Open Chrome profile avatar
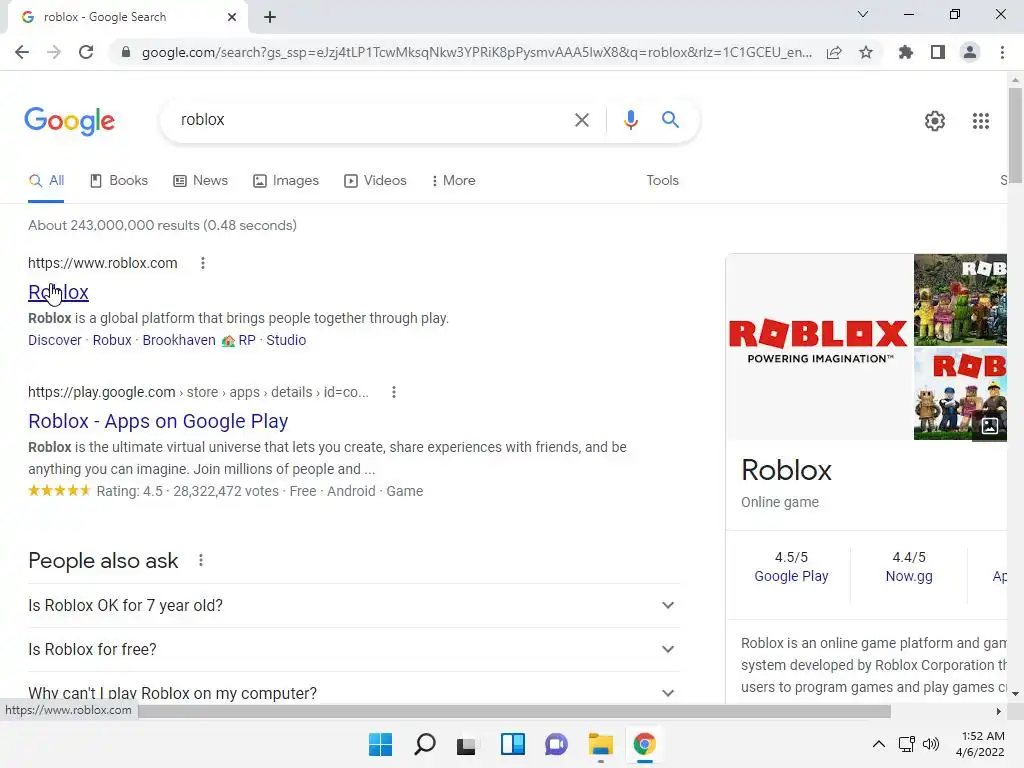 point(970,52)
